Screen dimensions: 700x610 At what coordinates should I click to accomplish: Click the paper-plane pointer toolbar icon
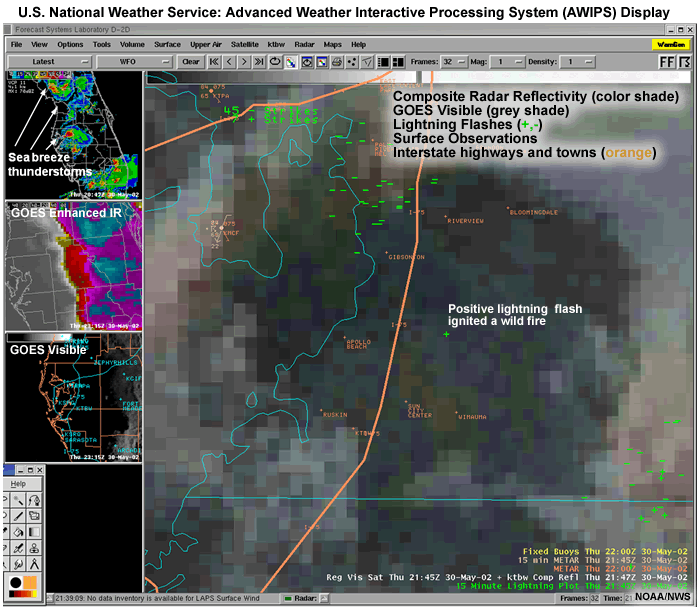[367, 62]
